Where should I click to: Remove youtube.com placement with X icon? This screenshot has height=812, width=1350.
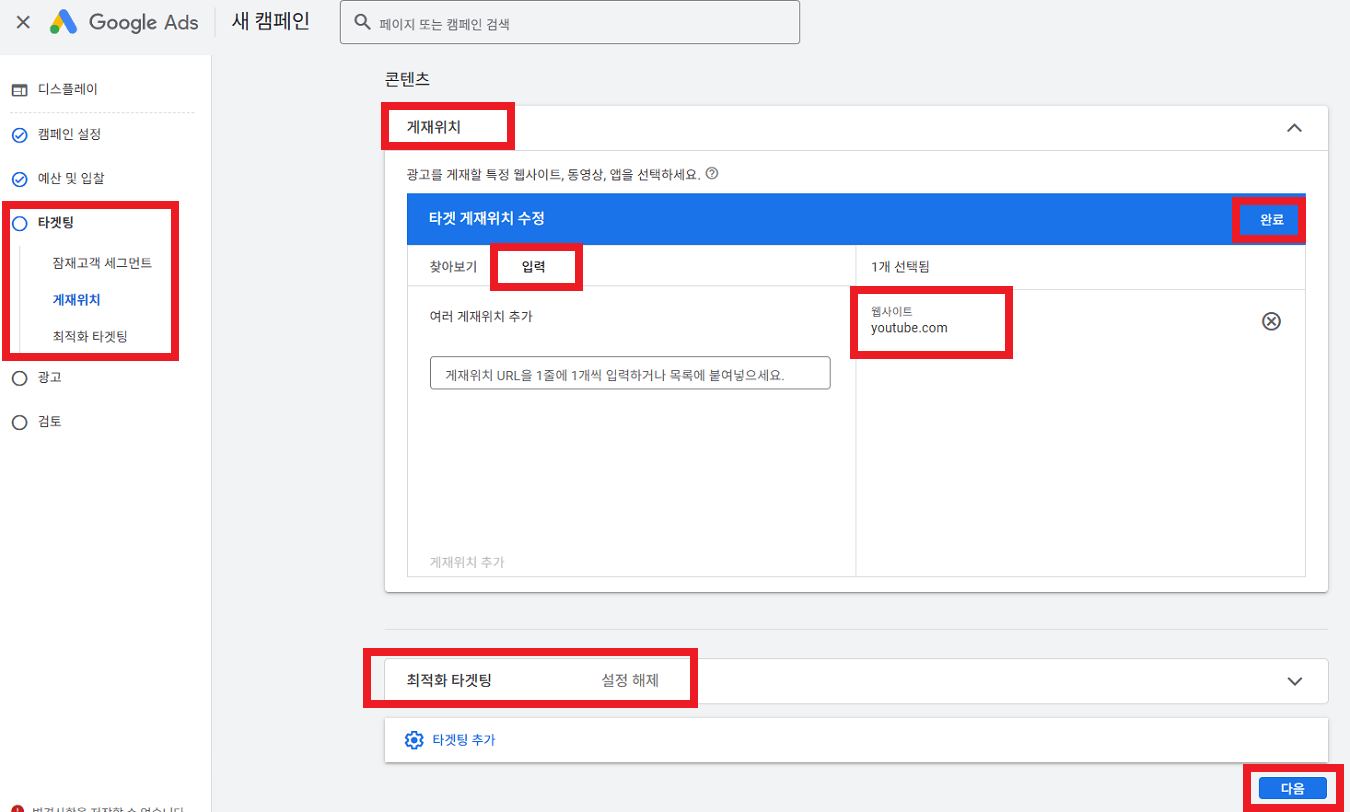[x=1271, y=321]
